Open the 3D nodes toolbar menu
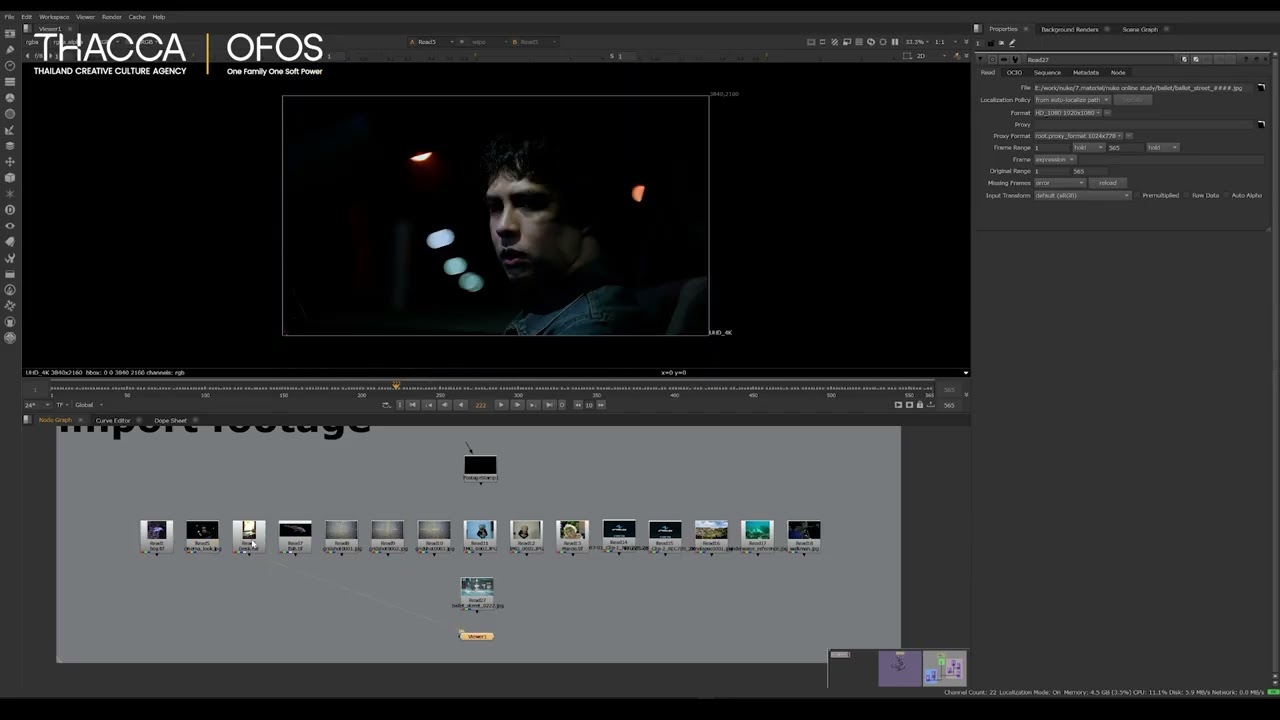1280x720 pixels. tap(10, 177)
